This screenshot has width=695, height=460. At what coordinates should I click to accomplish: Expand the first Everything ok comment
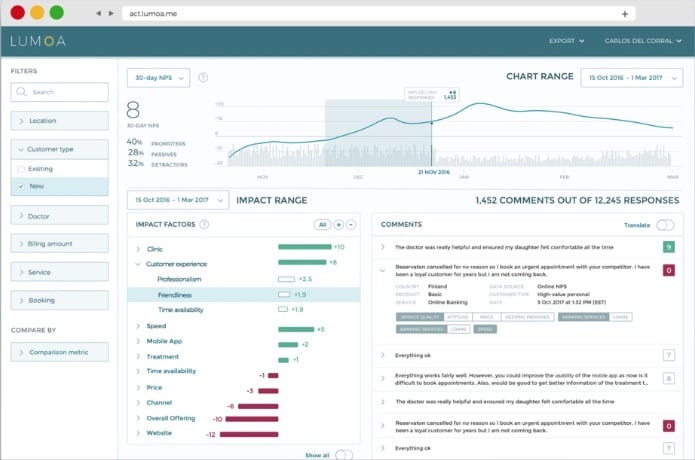(383, 355)
